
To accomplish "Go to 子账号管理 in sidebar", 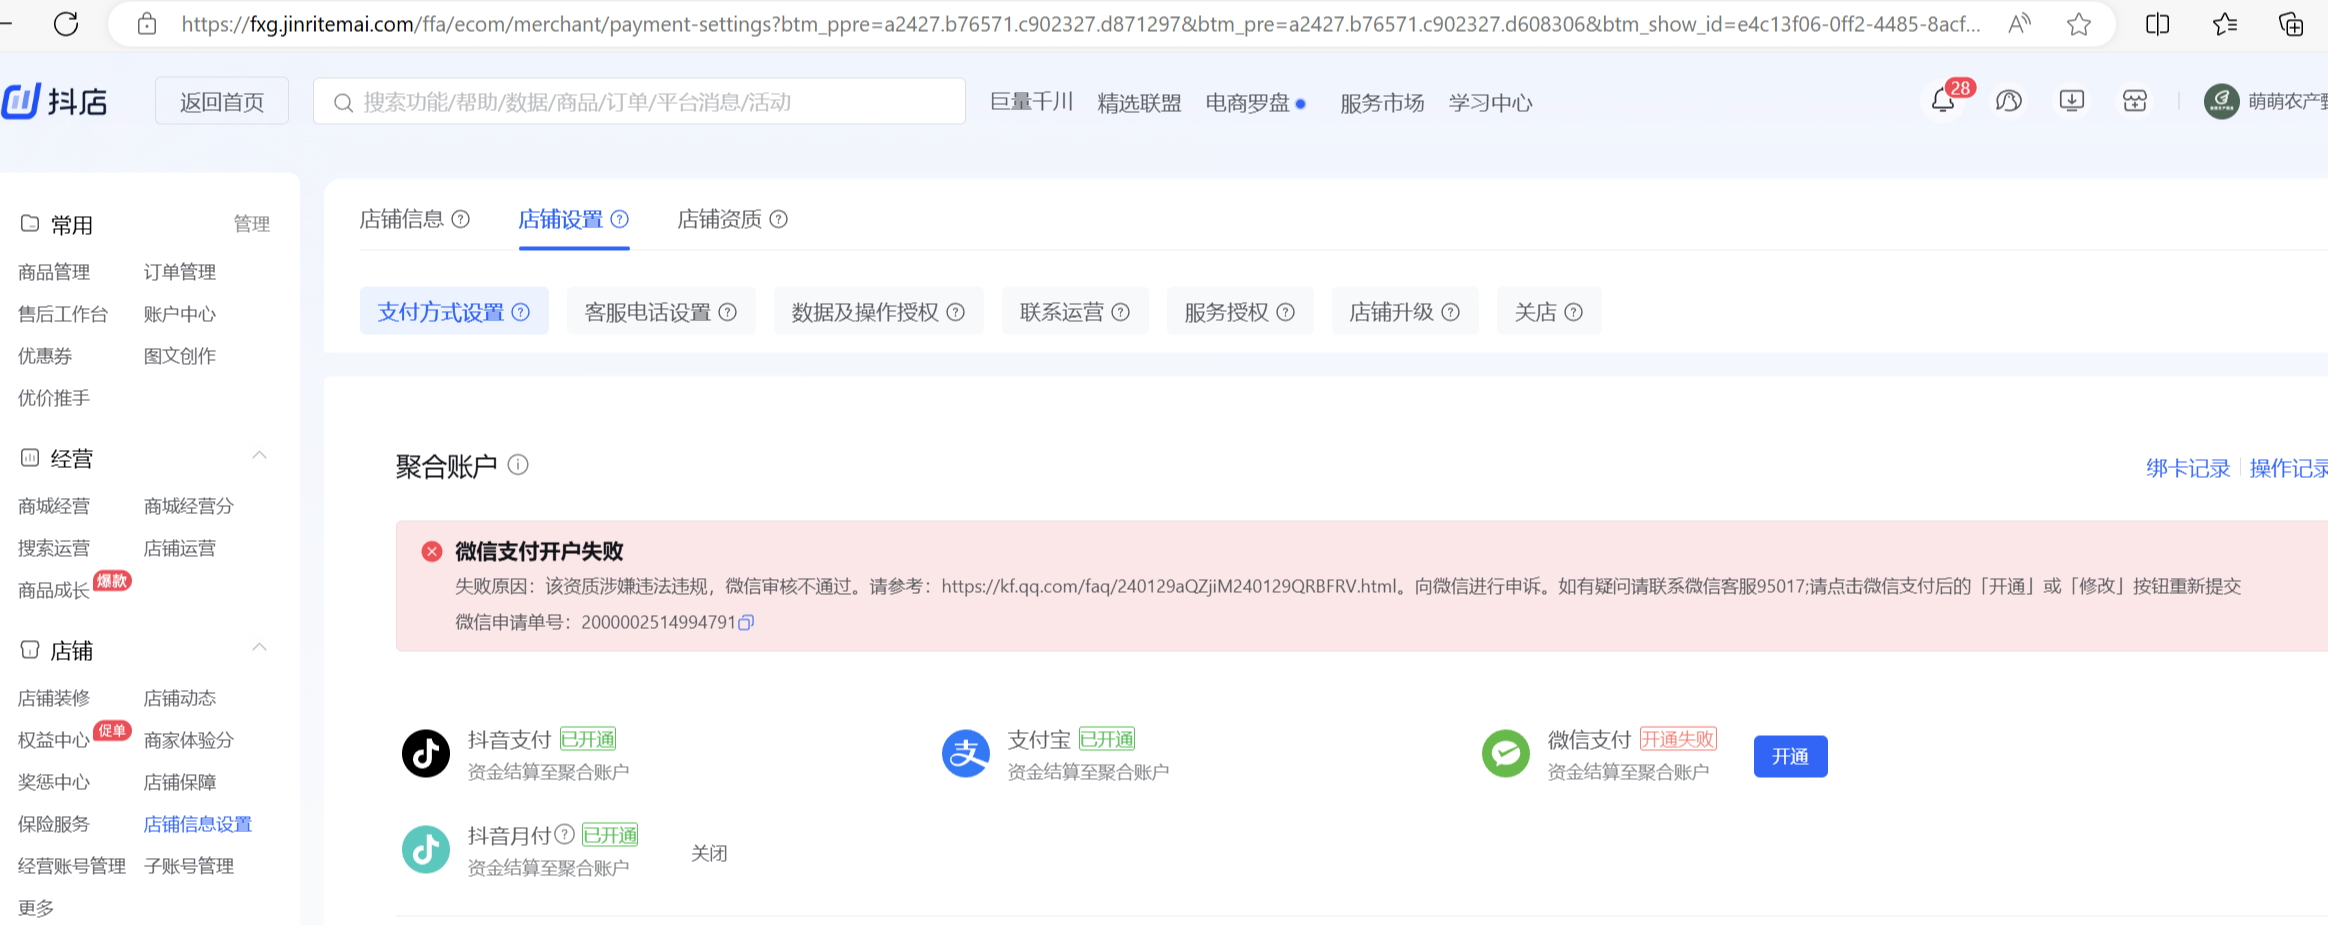I will 189,866.
